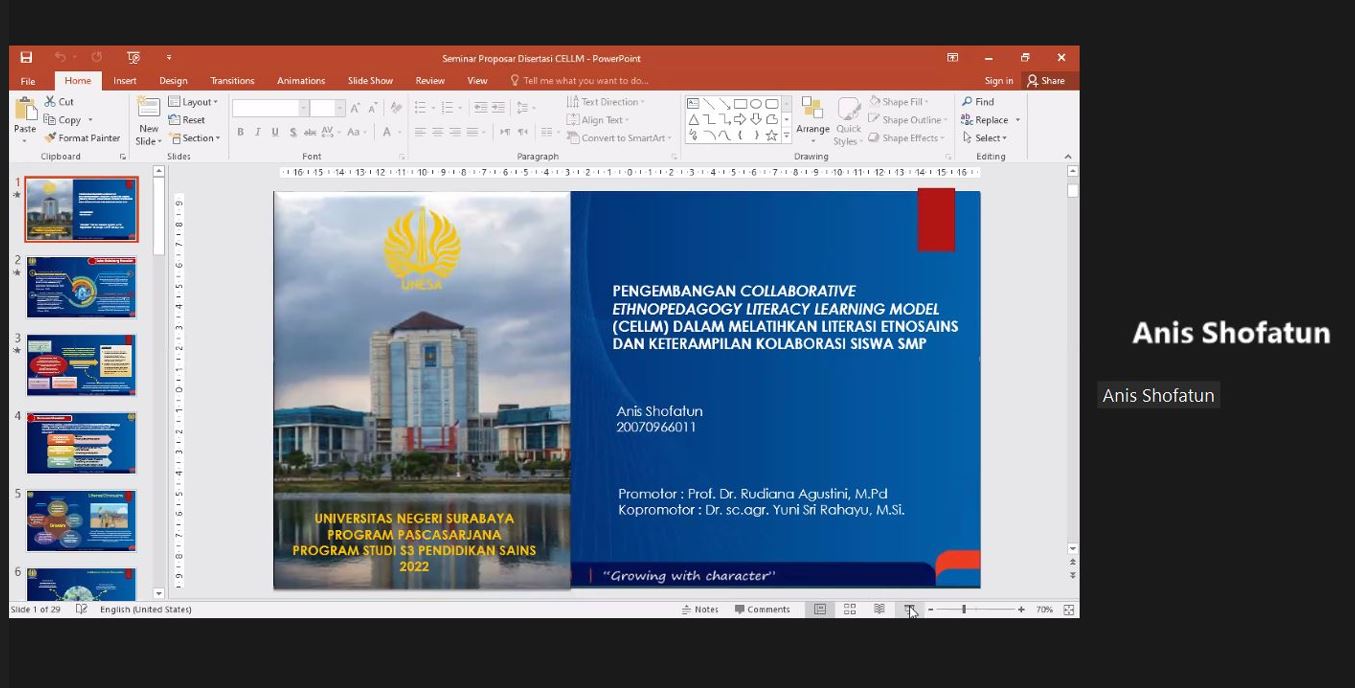The image size is (1355, 688).
Task: Click fit slide to current window icon
Action: tap(1069, 609)
